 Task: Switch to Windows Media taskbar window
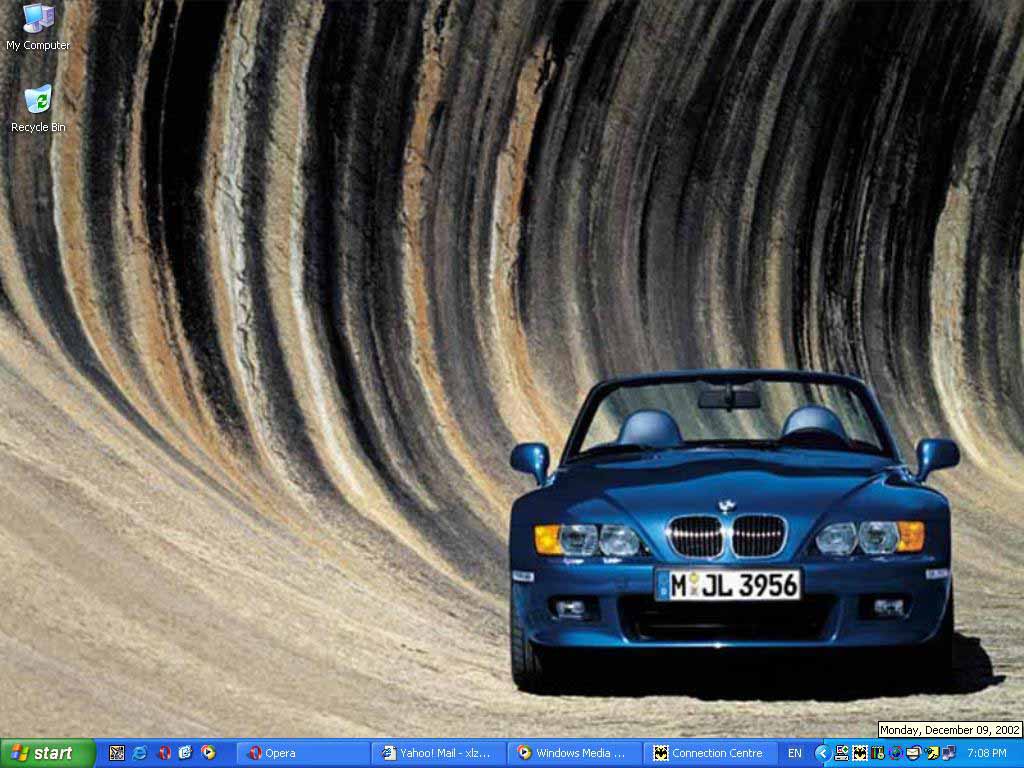point(575,754)
